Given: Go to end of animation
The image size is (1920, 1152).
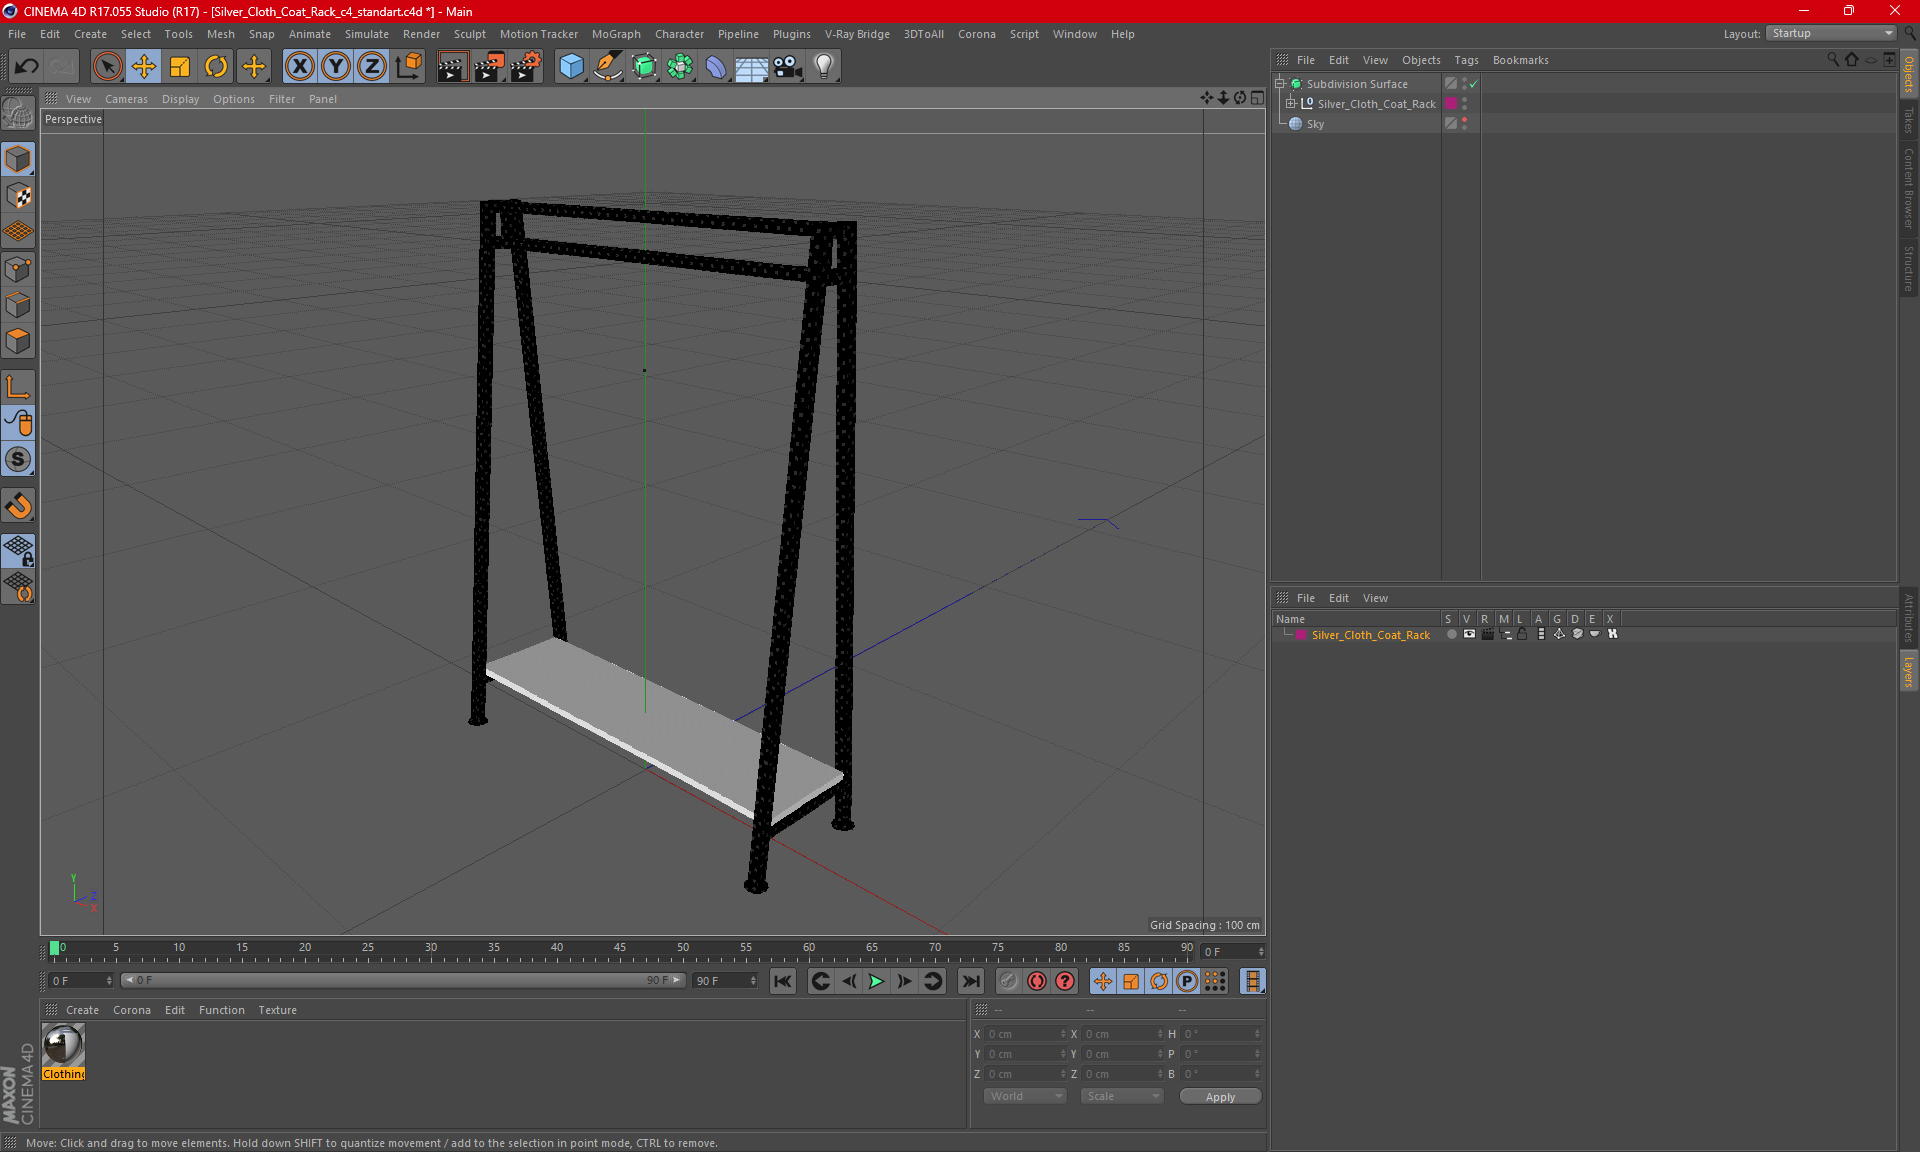Looking at the screenshot, I should pyautogui.click(x=970, y=981).
